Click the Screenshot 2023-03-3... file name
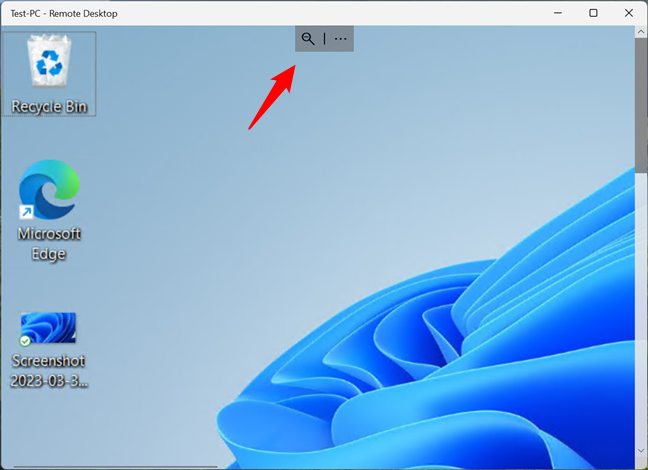Image resolution: width=648 pixels, height=470 pixels. [x=49, y=371]
